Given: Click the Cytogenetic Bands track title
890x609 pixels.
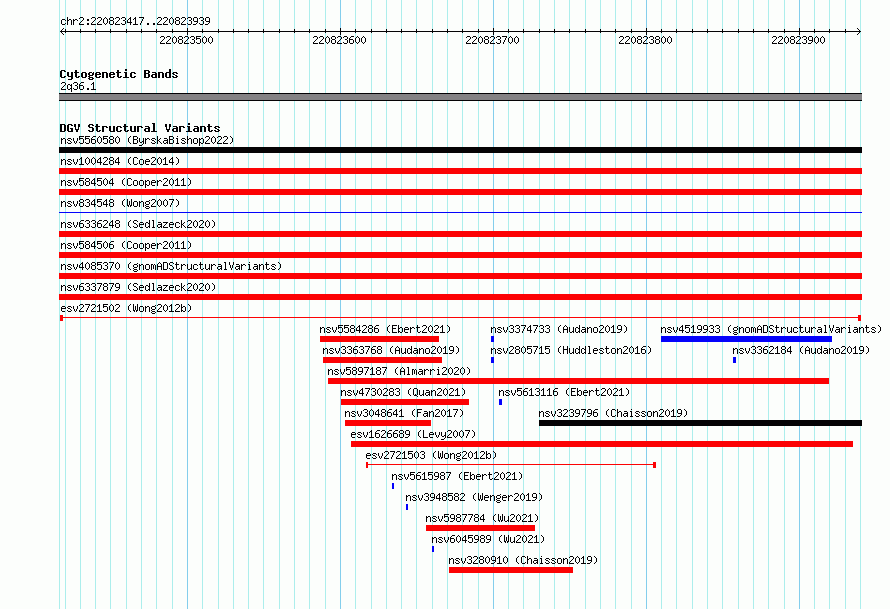Looking at the screenshot, I should point(119,74).
